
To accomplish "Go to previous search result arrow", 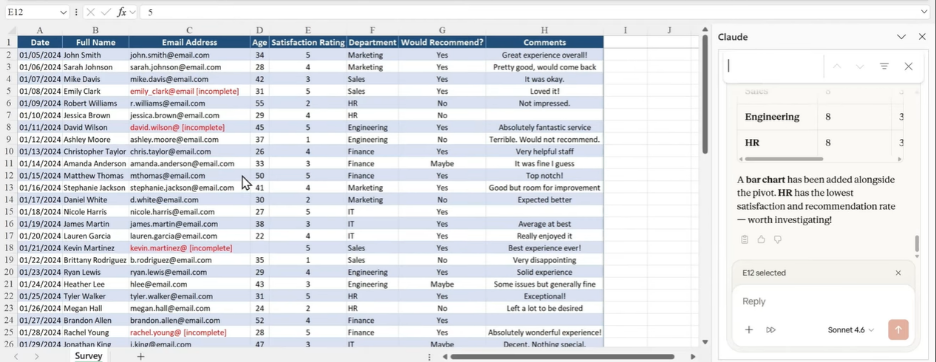I will point(836,66).
